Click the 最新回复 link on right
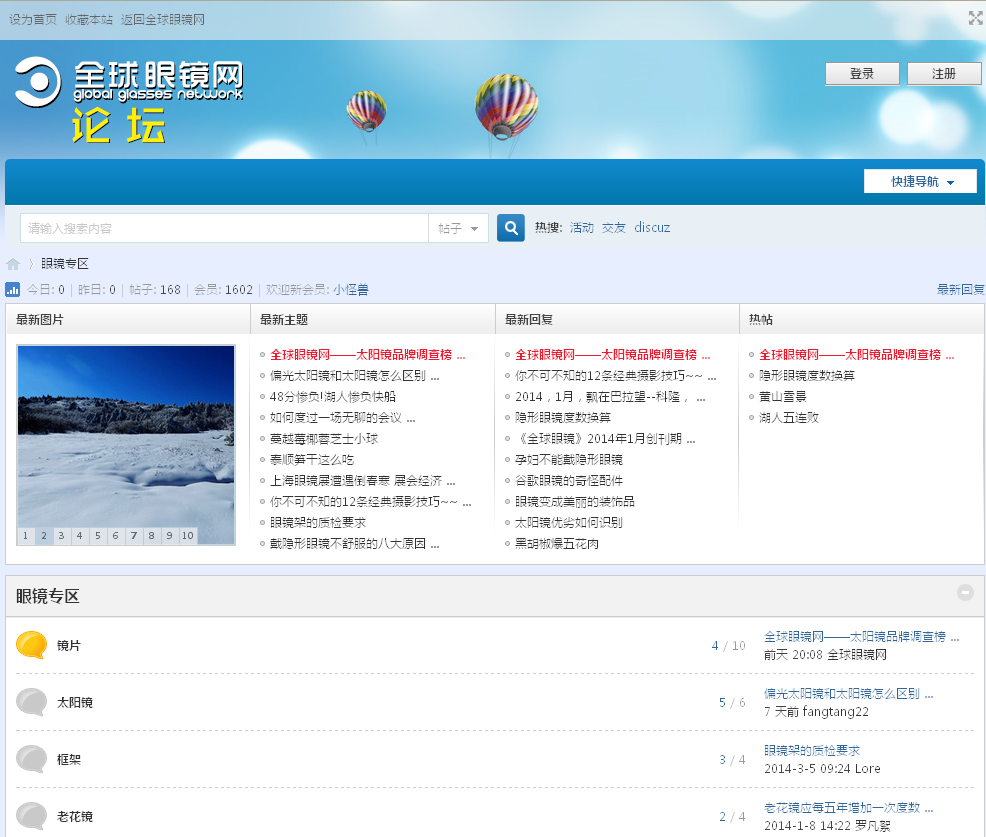 click(960, 290)
